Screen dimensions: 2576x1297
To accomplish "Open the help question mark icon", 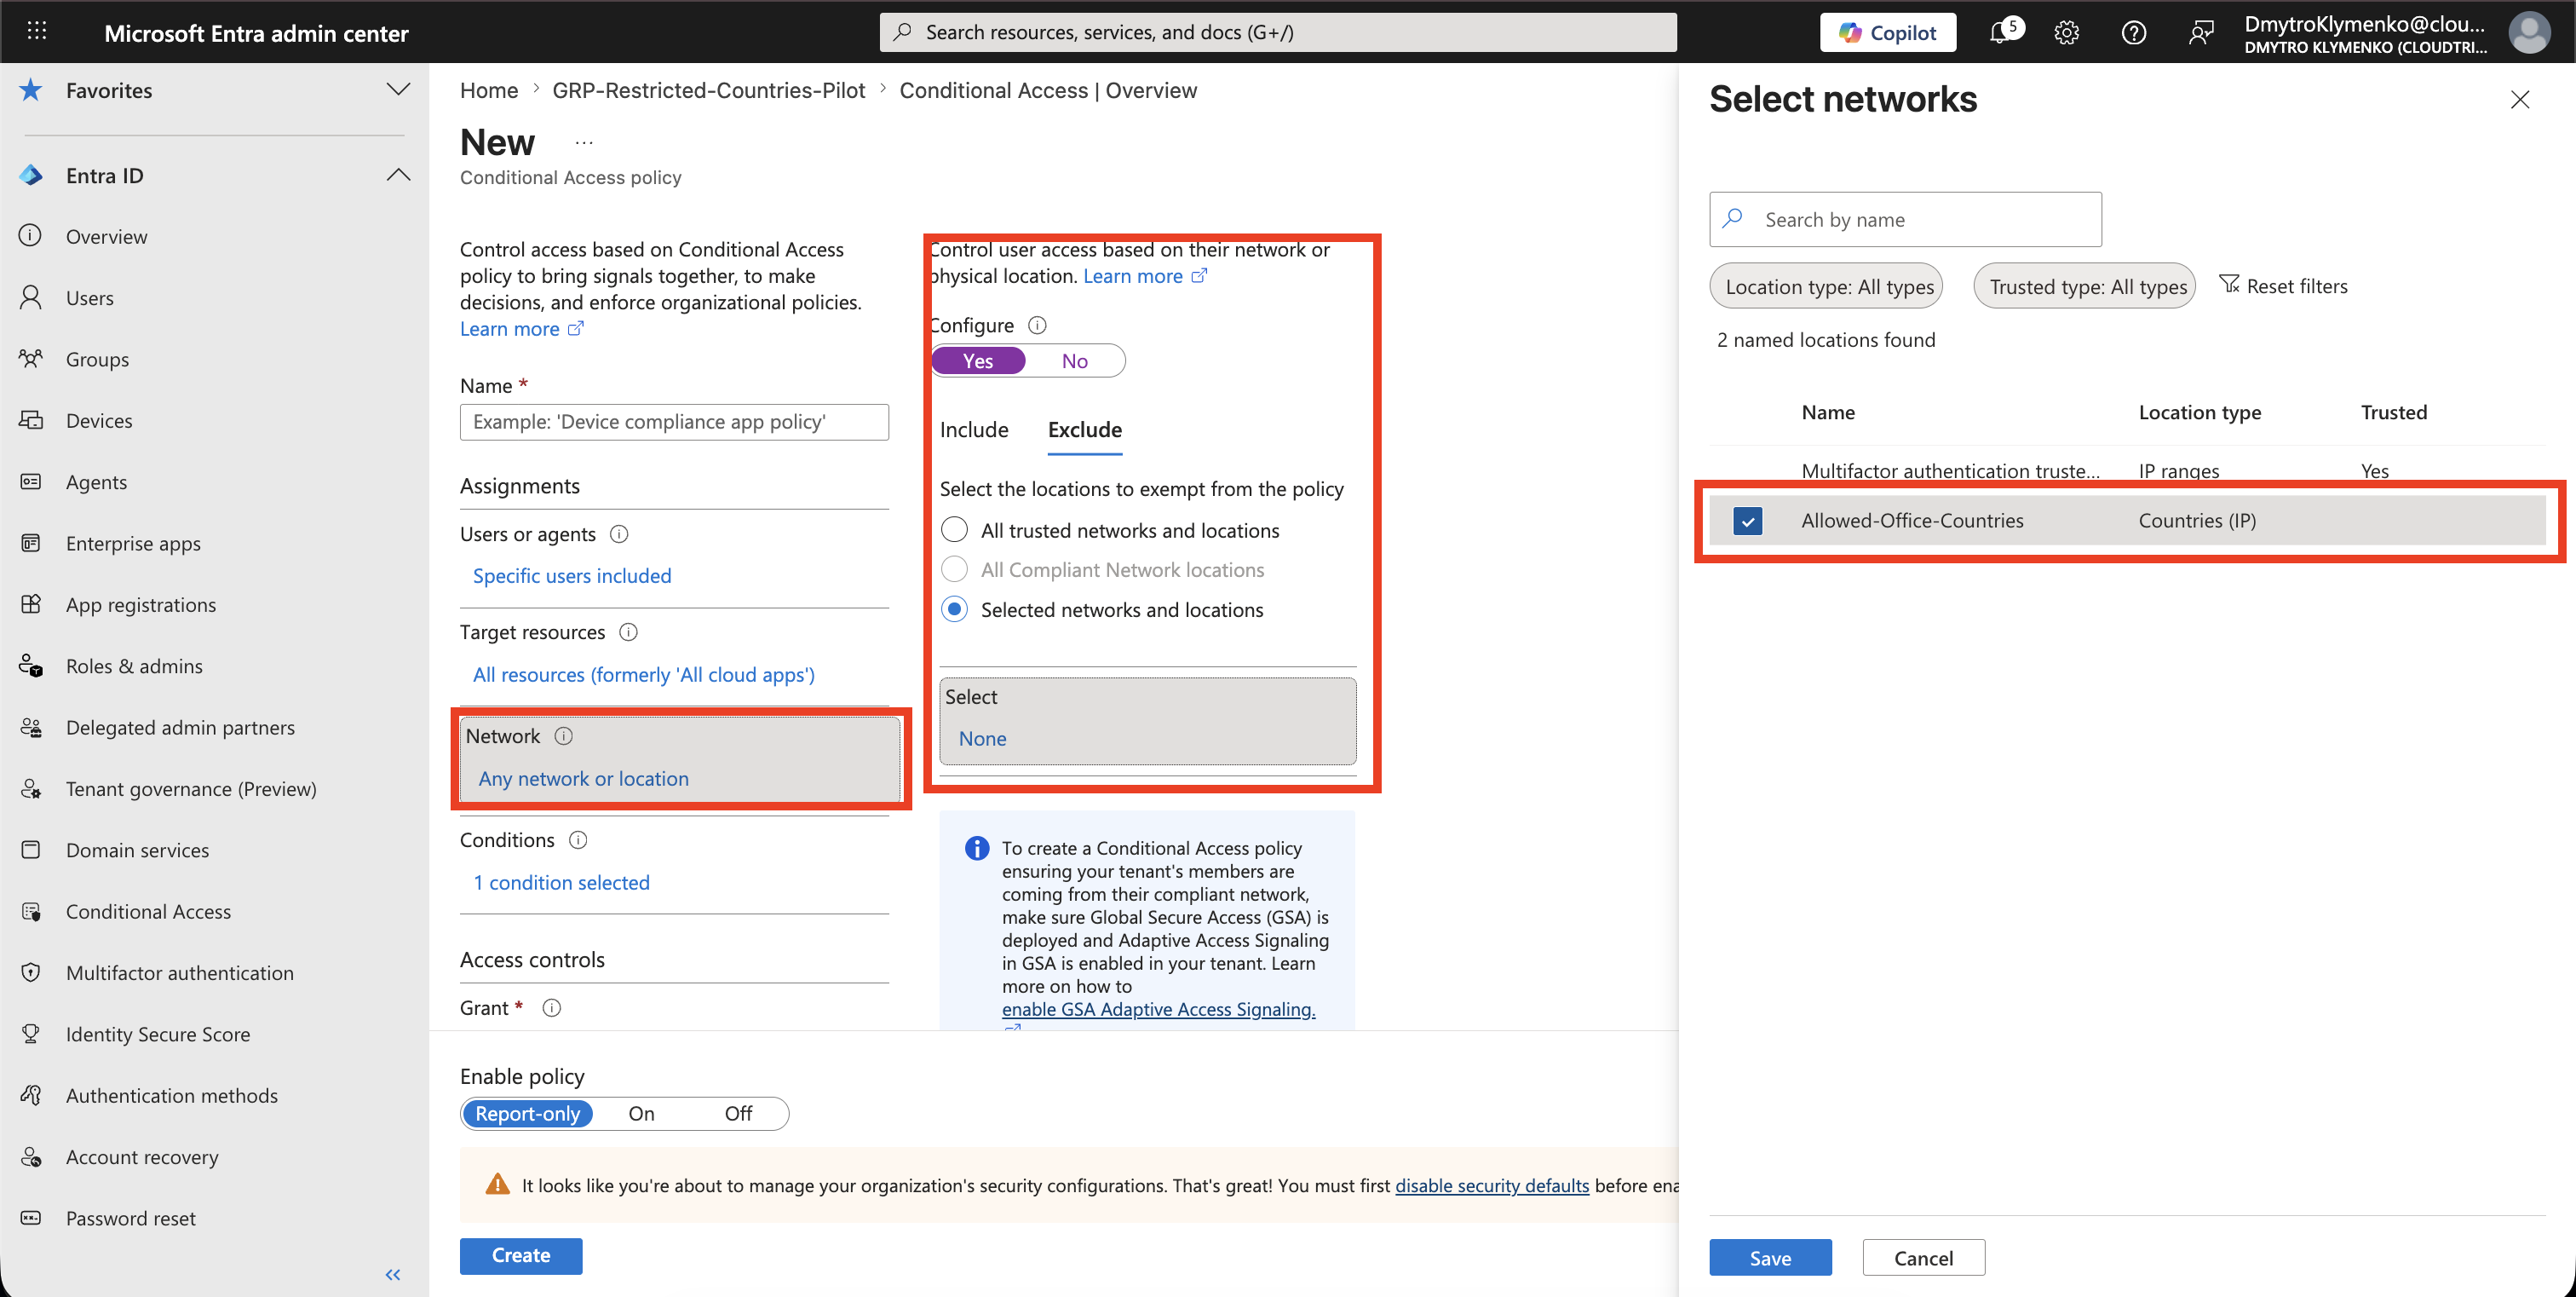I will point(2134,32).
